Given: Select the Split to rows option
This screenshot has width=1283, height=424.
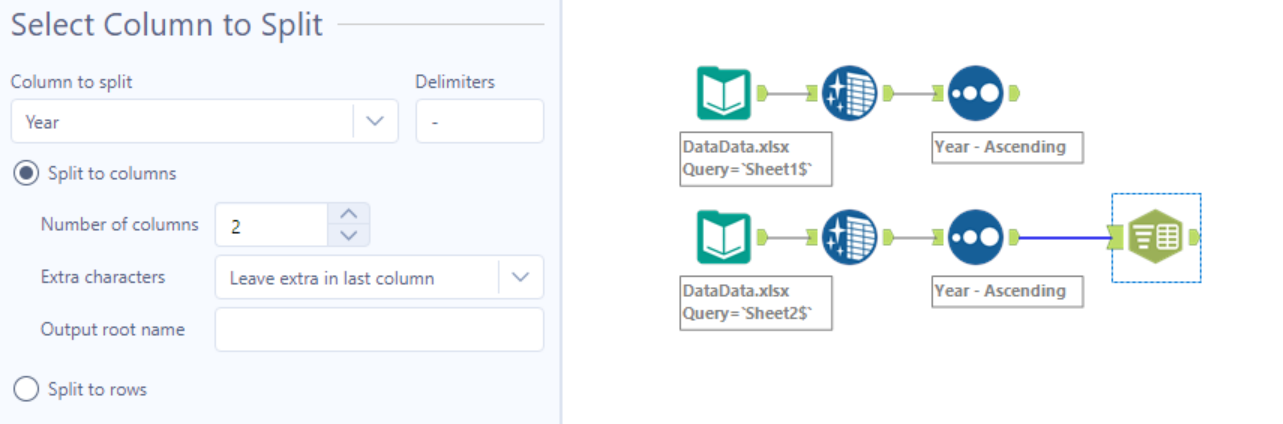Looking at the screenshot, I should coord(27,389).
